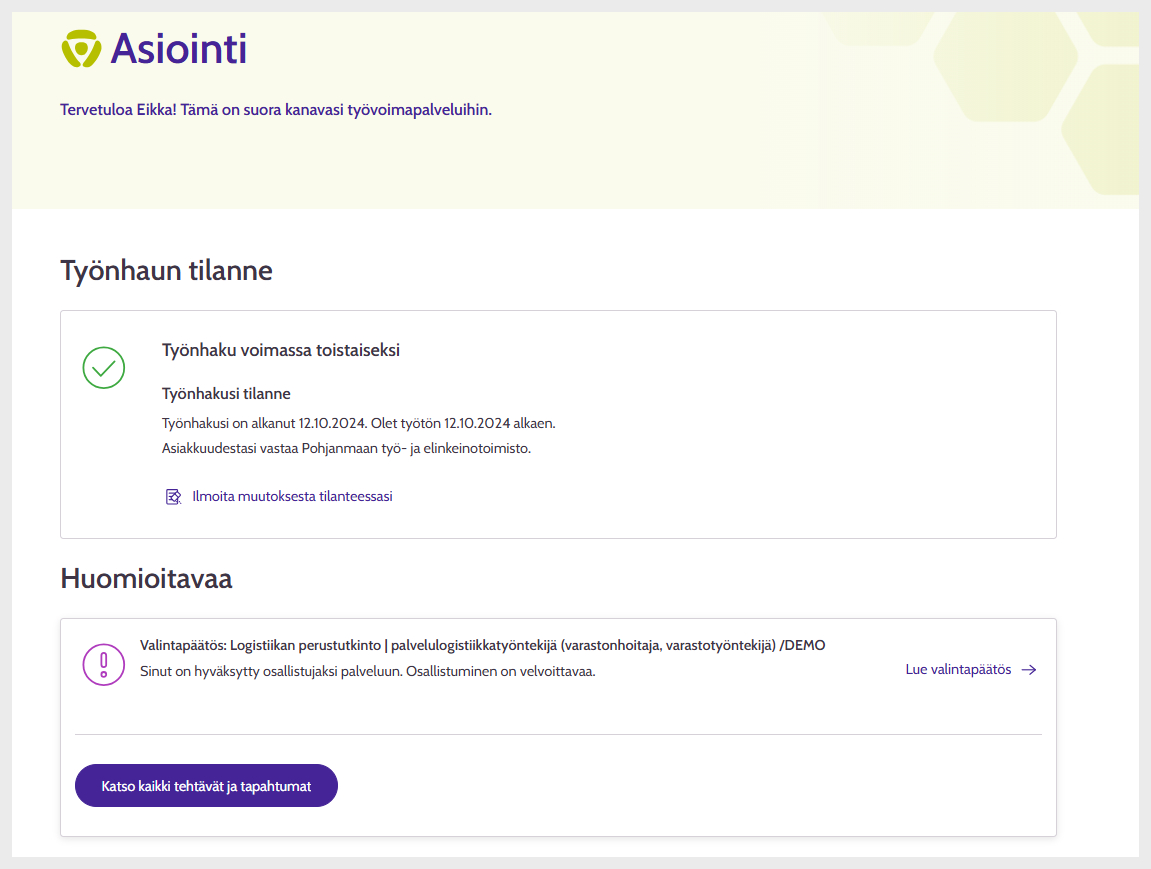Select the Valintapäätös Logistiikan perustutkinto title
Image resolution: width=1151 pixels, height=869 pixels.
tap(482, 645)
